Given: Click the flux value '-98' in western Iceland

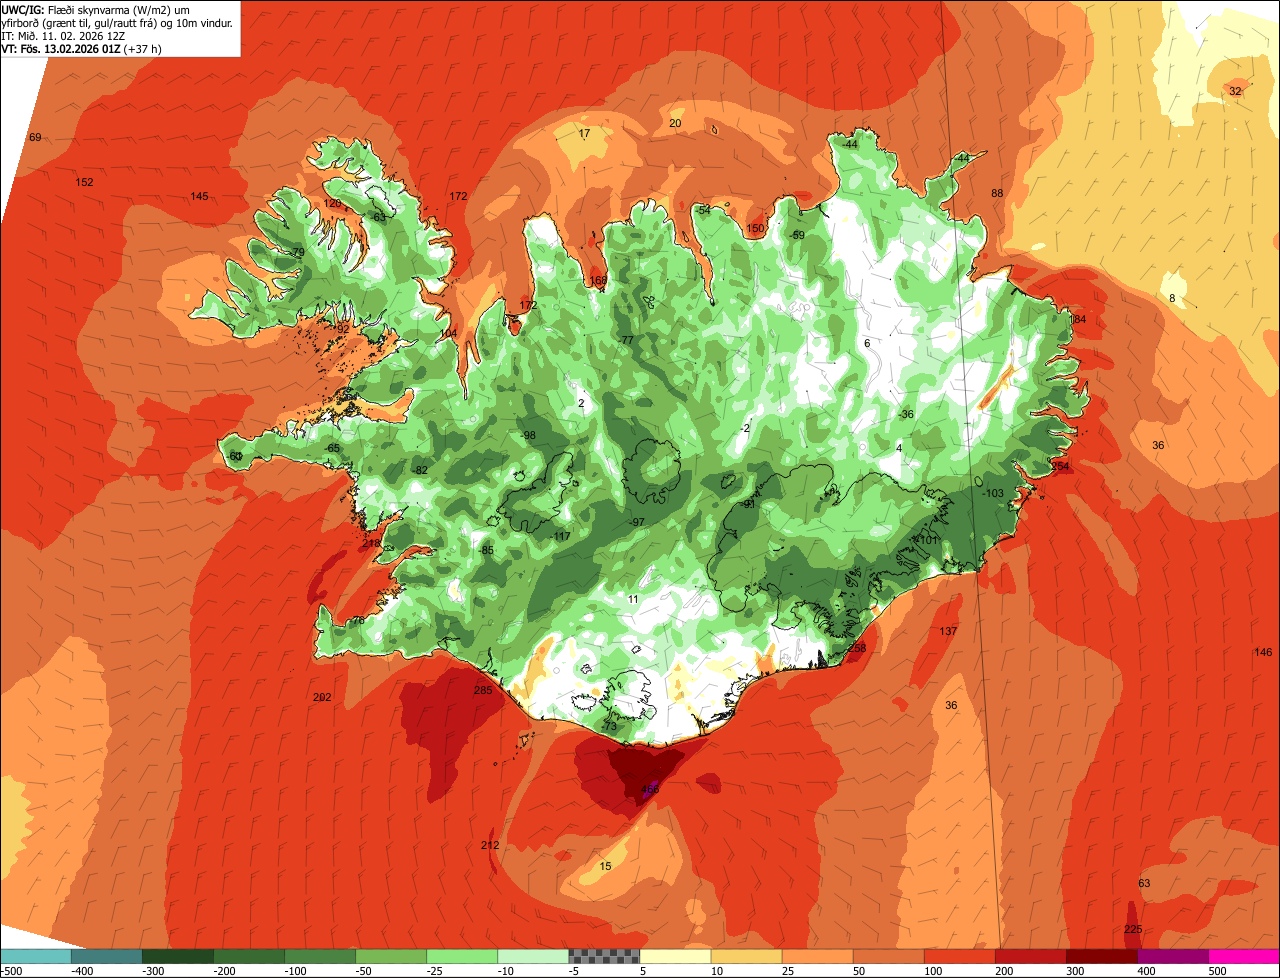Looking at the screenshot, I should (528, 435).
